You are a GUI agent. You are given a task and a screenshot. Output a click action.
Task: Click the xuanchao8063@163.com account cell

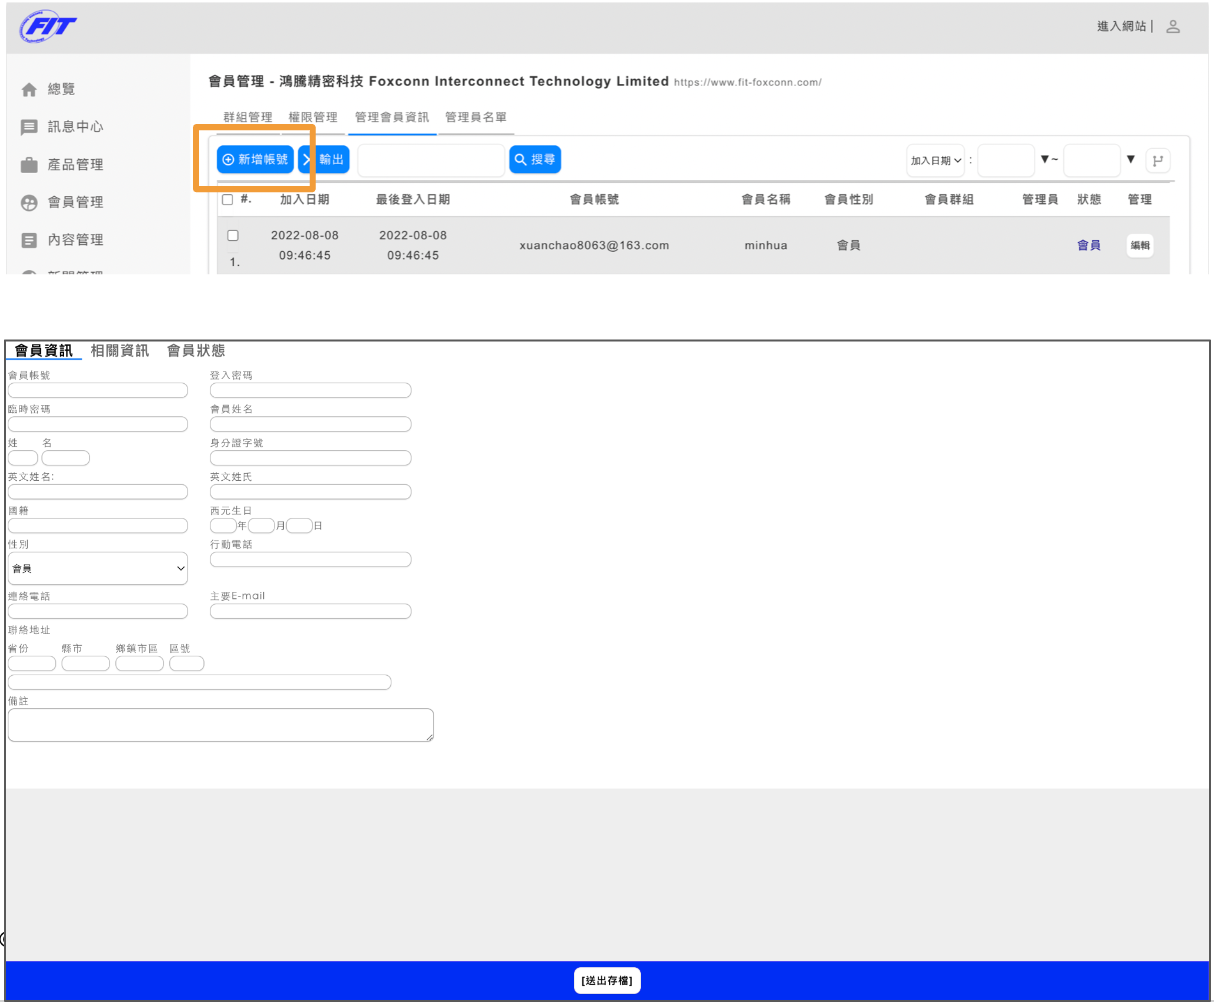(594, 245)
